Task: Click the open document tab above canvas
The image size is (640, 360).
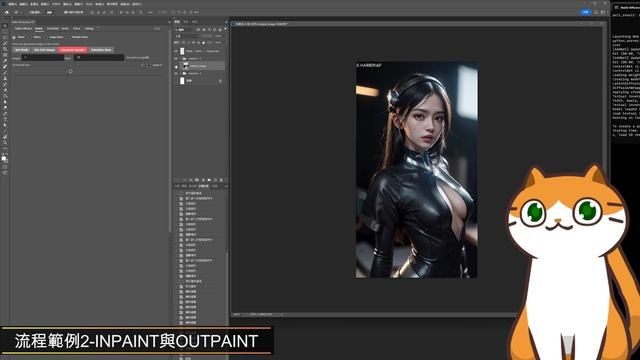Action: tap(261, 24)
